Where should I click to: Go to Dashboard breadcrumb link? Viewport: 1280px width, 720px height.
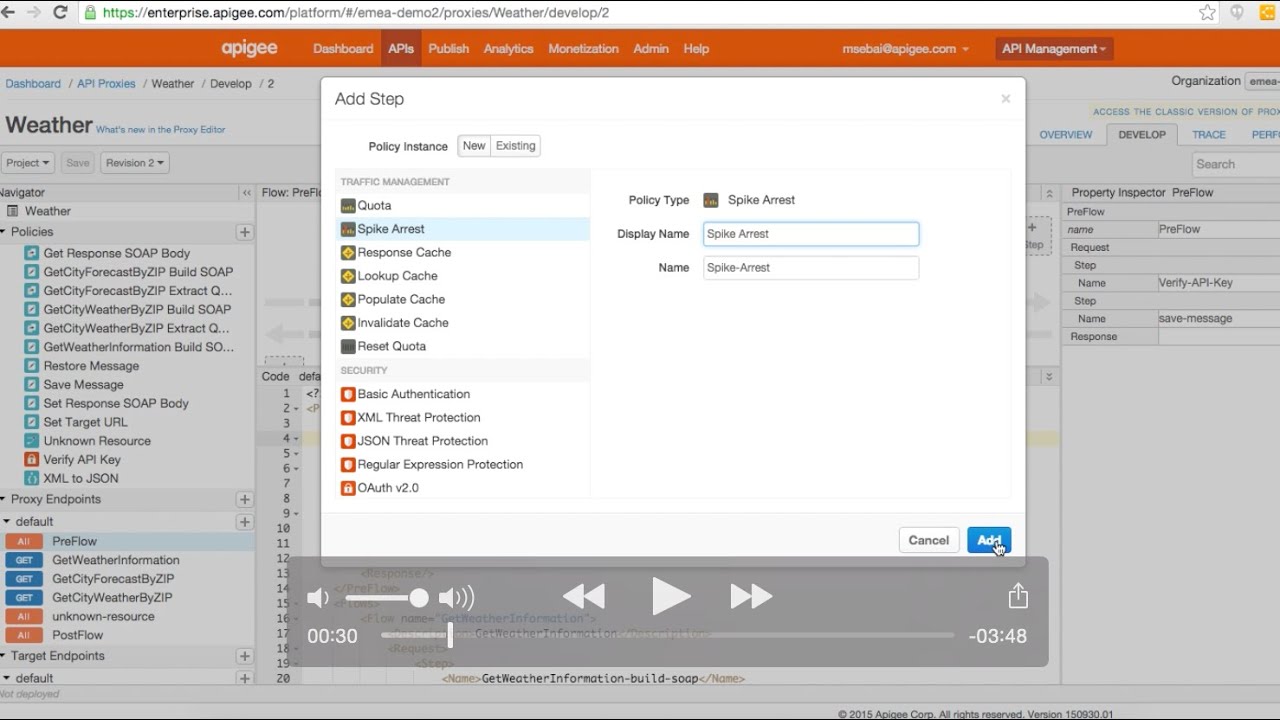pos(33,84)
